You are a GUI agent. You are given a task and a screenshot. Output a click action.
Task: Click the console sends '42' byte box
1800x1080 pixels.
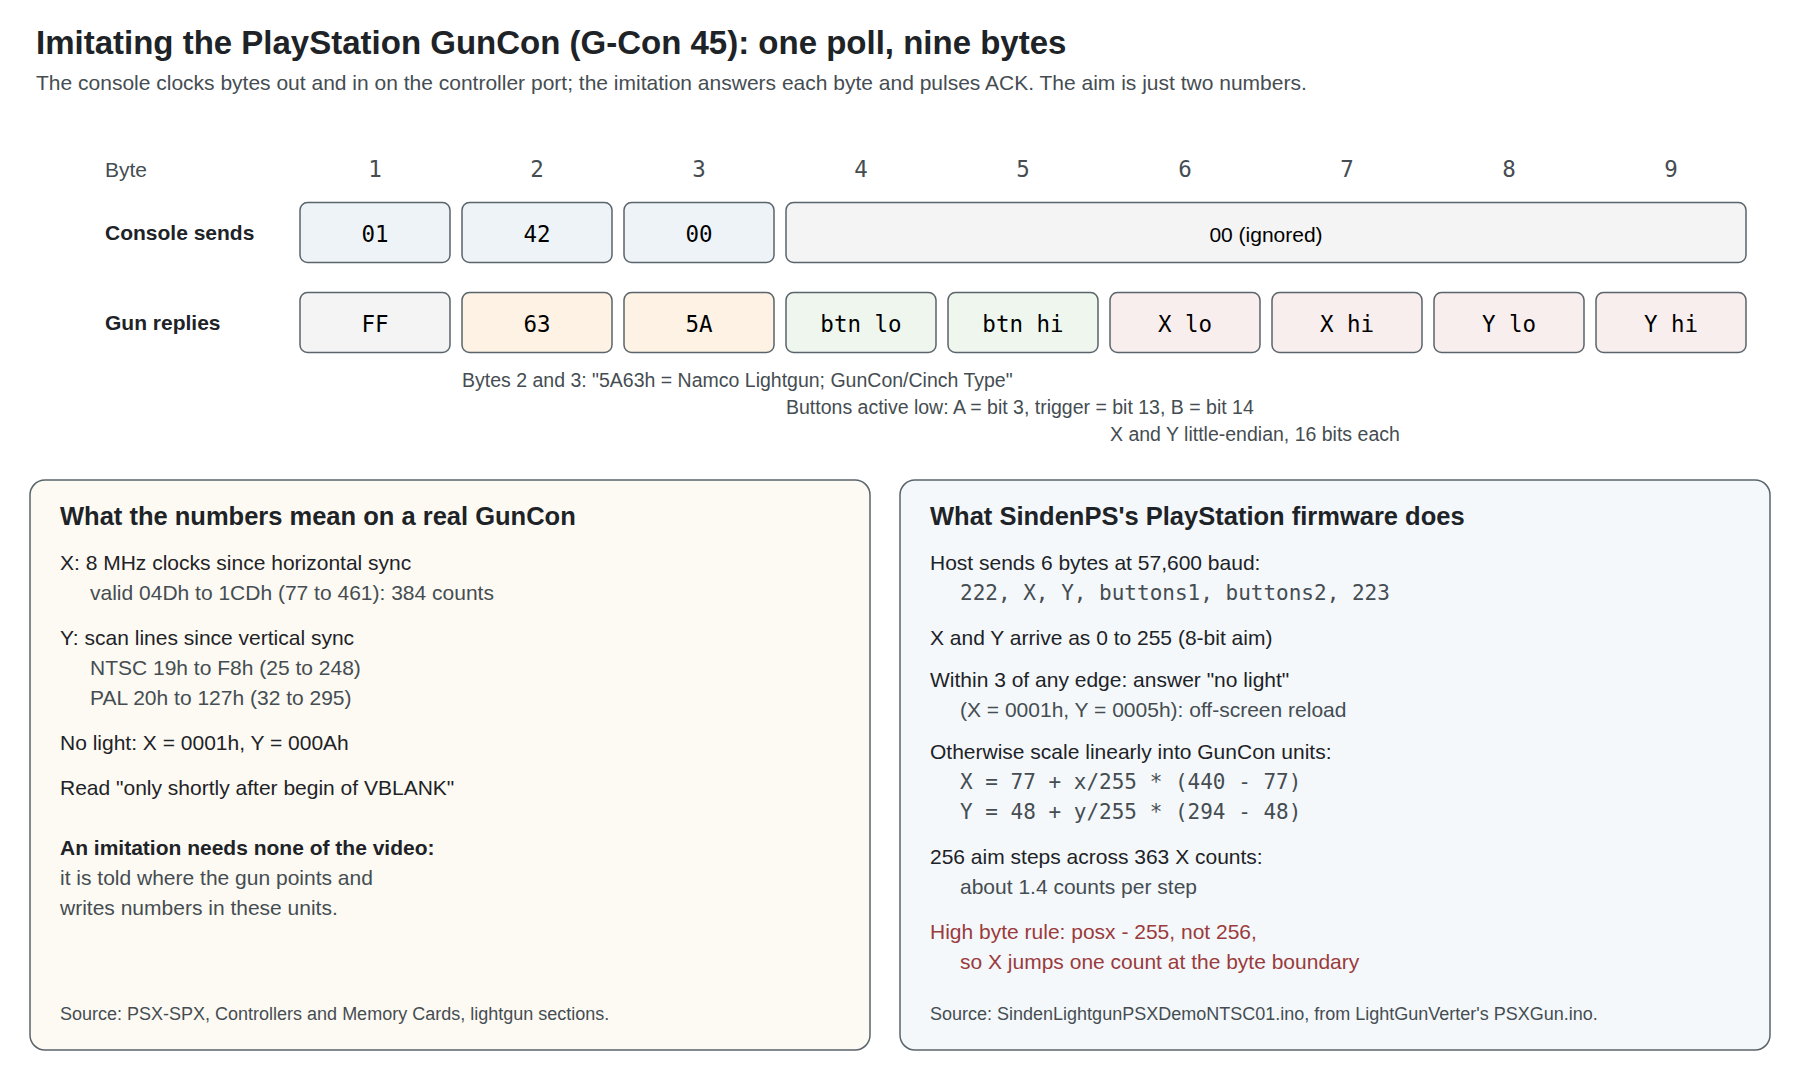pyautogui.click(x=537, y=233)
